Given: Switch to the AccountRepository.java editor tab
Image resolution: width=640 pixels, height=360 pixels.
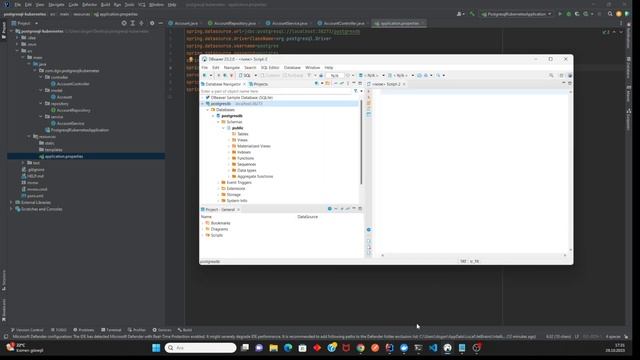Looking at the screenshot, I should point(232,23).
